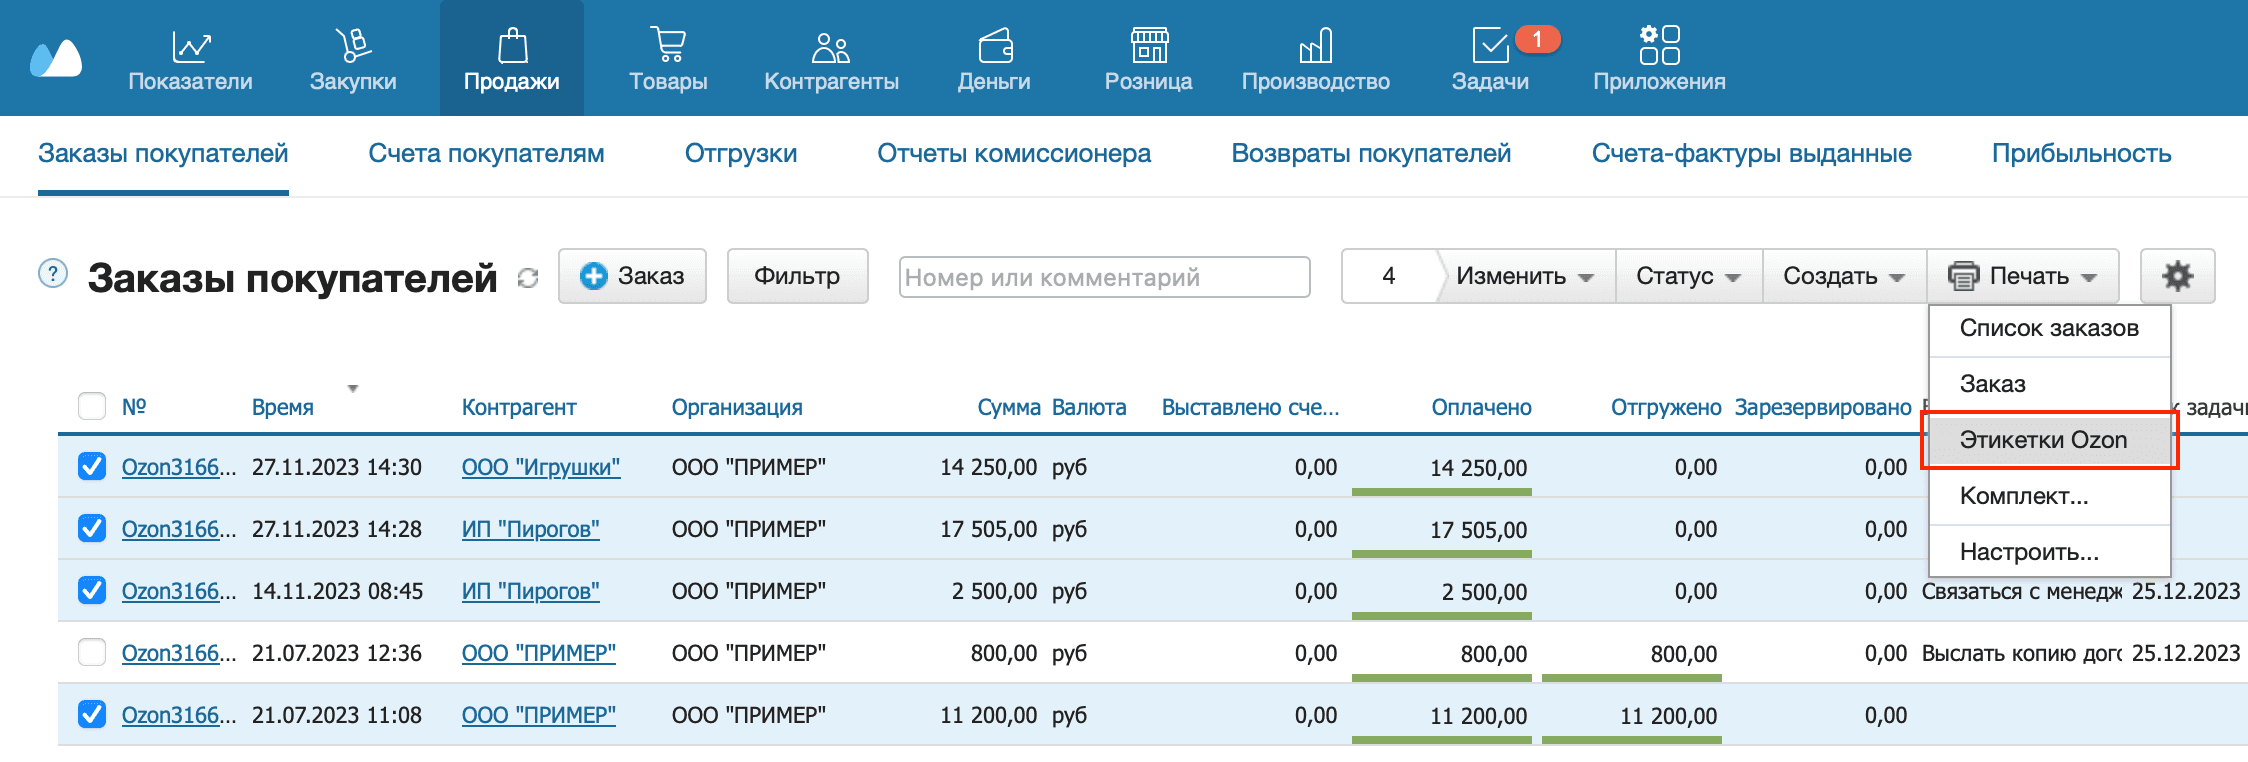The height and width of the screenshot is (762, 2248).
Task: Open the Товары cart icon
Action: coord(668,45)
